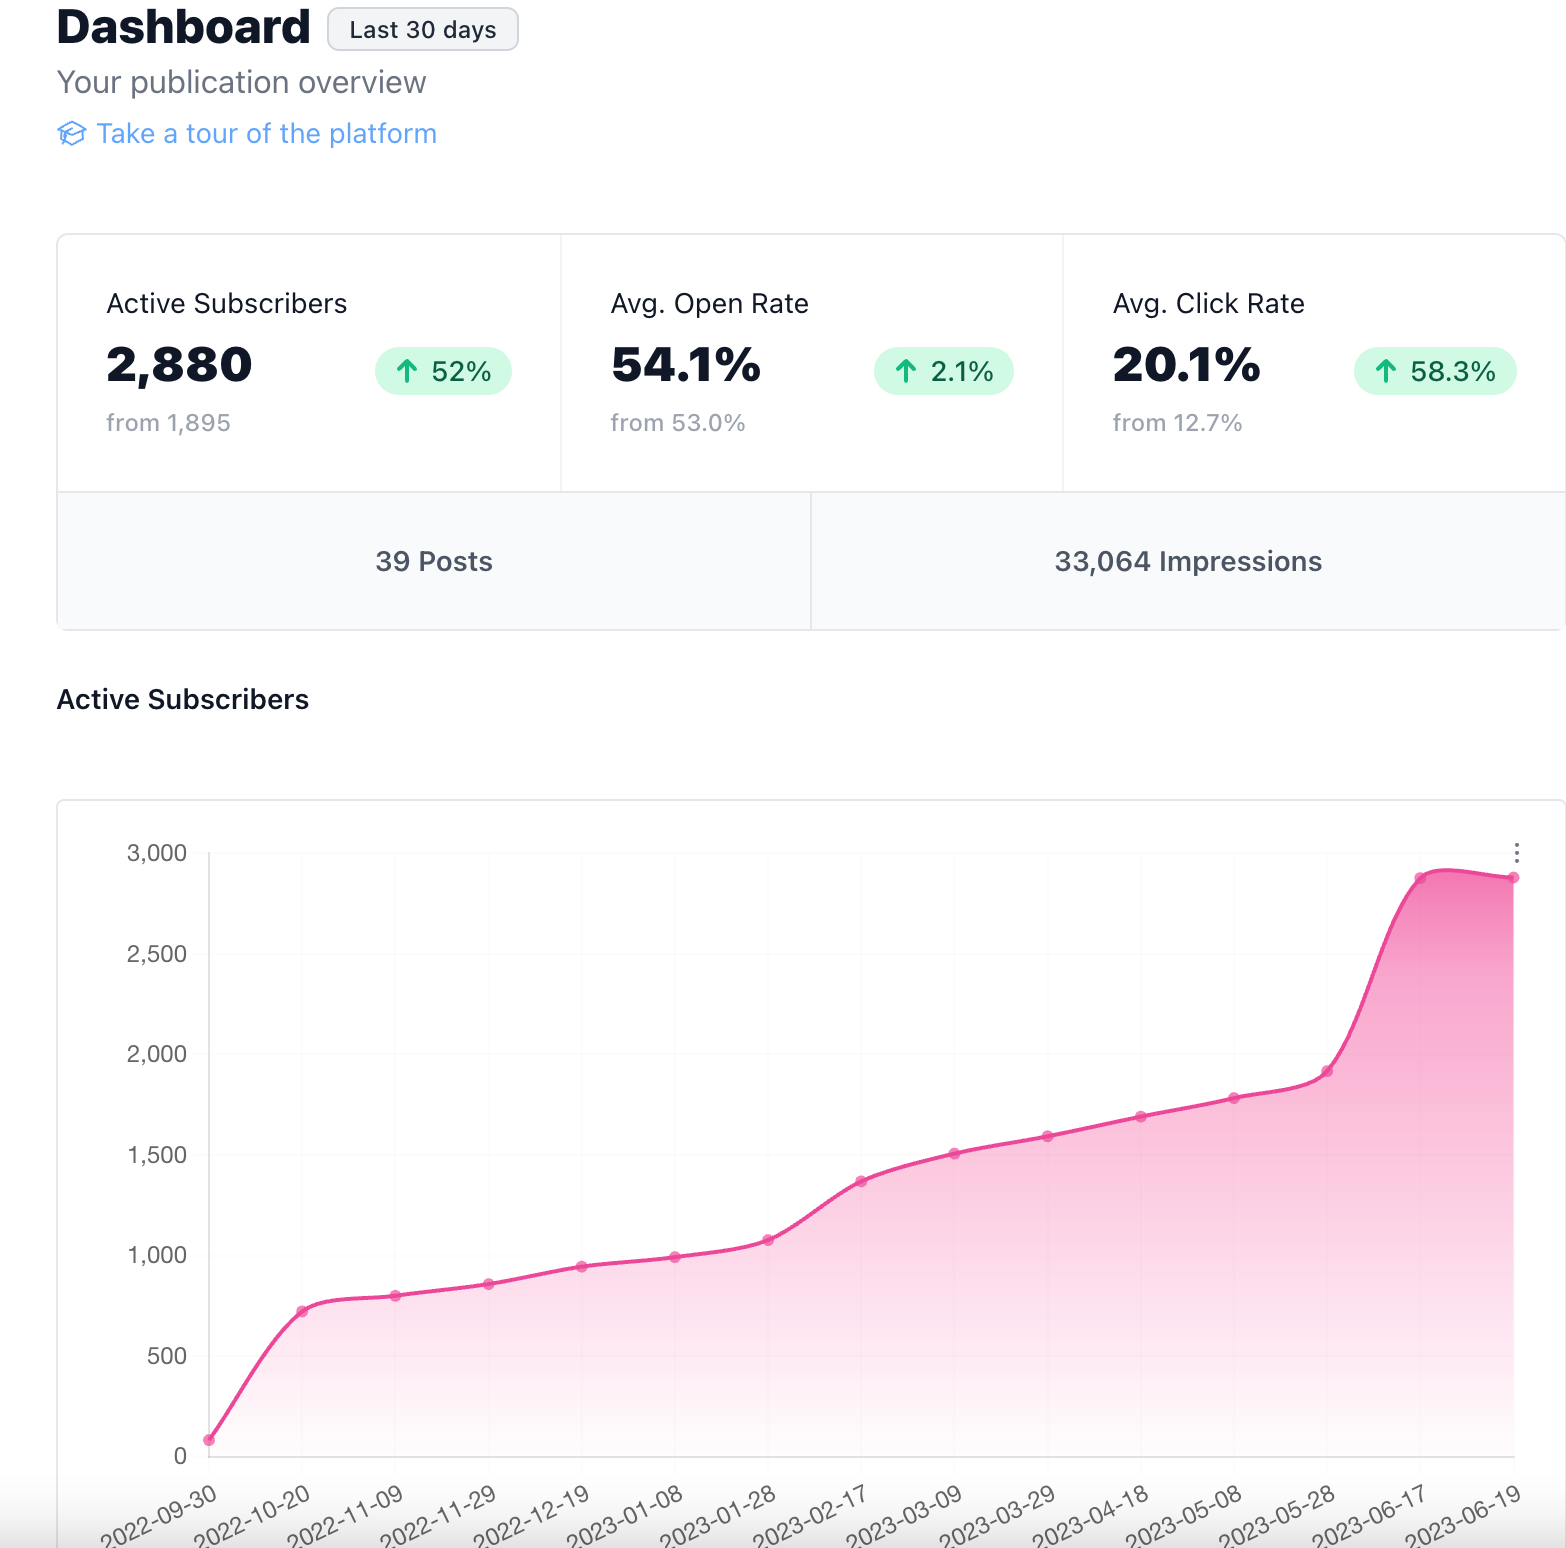Click the 2023-06-17 data point
This screenshot has height=1548, width=1566.
1420,878
